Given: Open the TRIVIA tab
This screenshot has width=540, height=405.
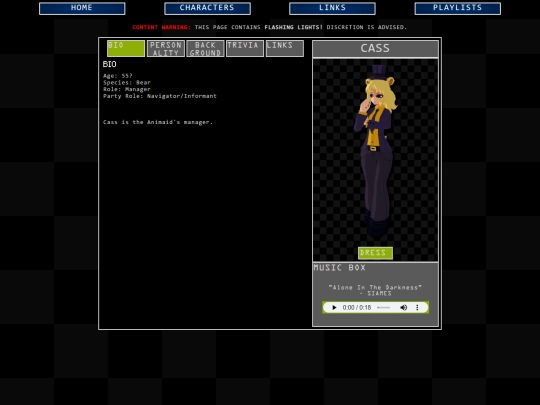Looking at the screenshot, I should 245,49.
